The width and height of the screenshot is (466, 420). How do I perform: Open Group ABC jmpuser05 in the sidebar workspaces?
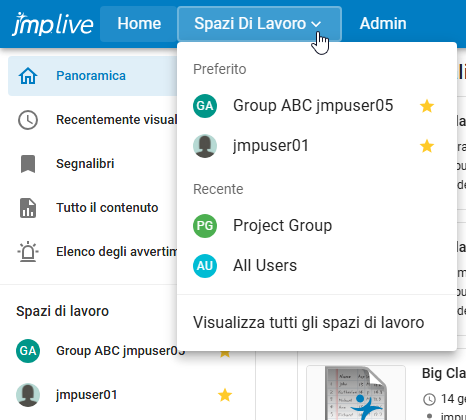pyautogui.click(x=121, y=351)
